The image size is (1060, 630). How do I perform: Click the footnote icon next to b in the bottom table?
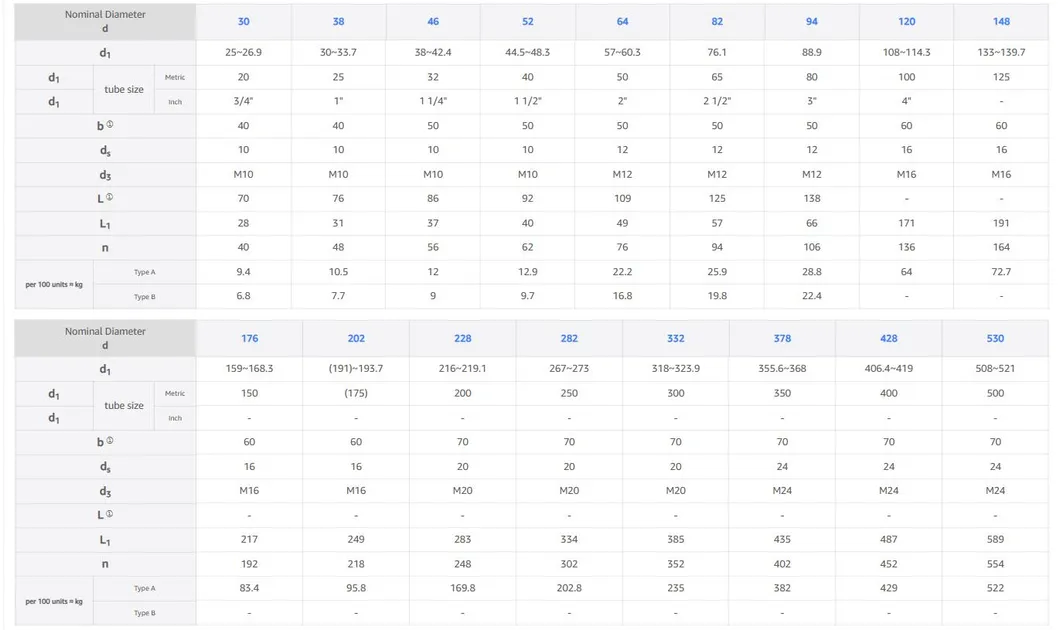[x=110, y=441]
